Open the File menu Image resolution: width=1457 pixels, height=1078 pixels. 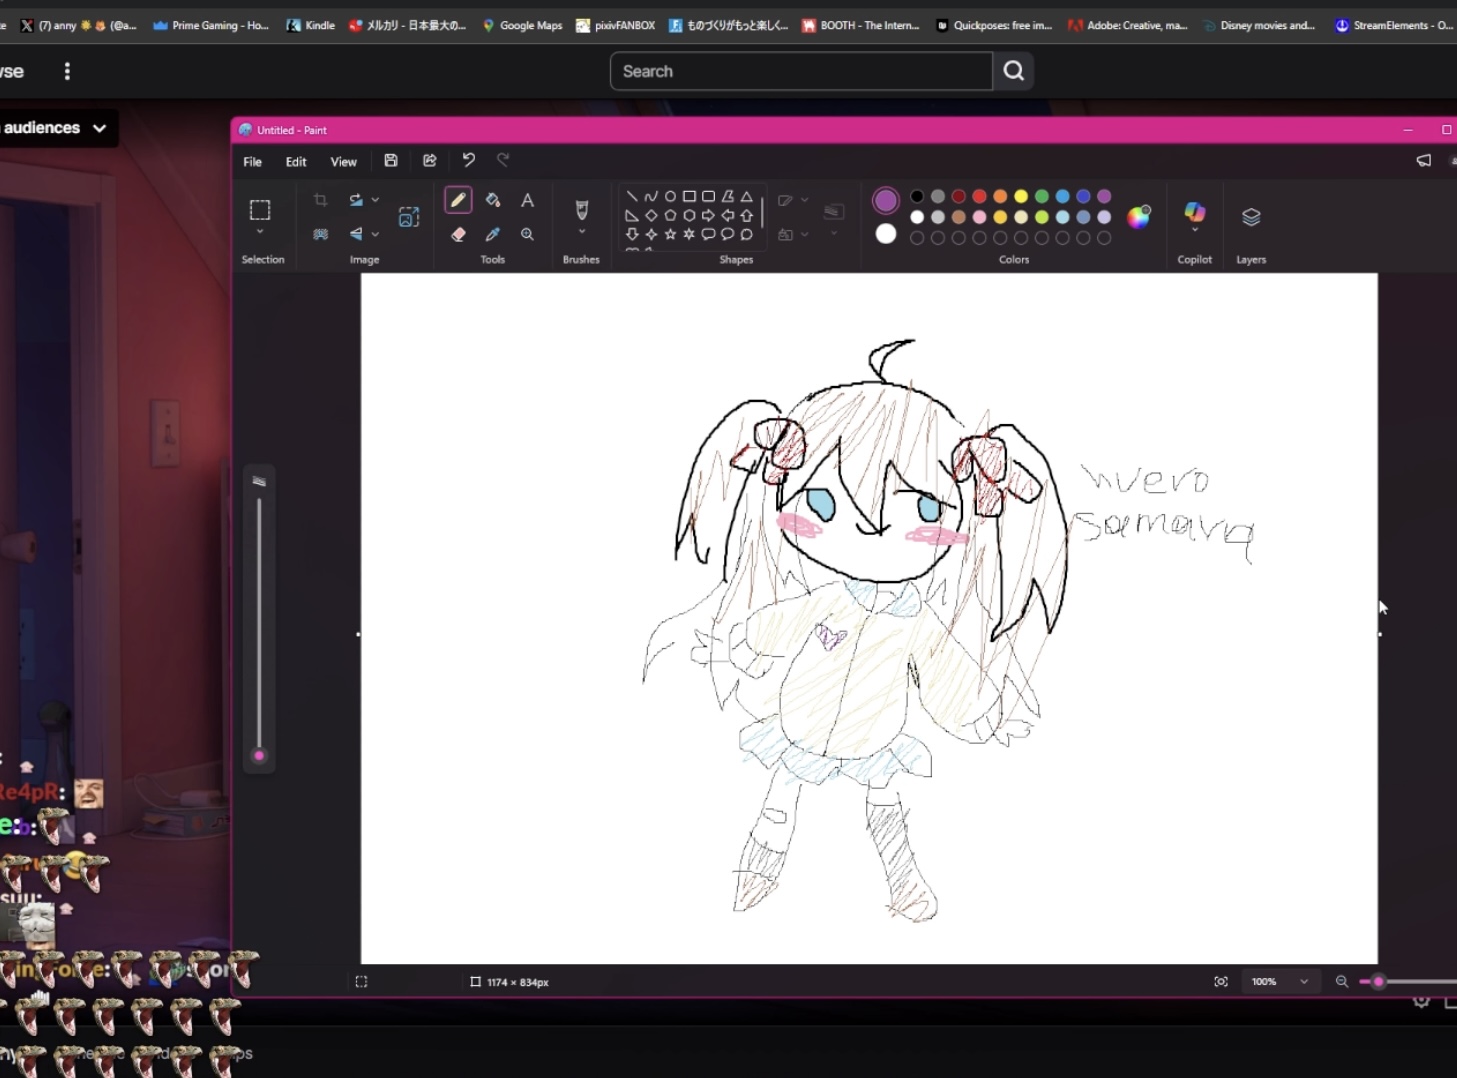point(253,162)
